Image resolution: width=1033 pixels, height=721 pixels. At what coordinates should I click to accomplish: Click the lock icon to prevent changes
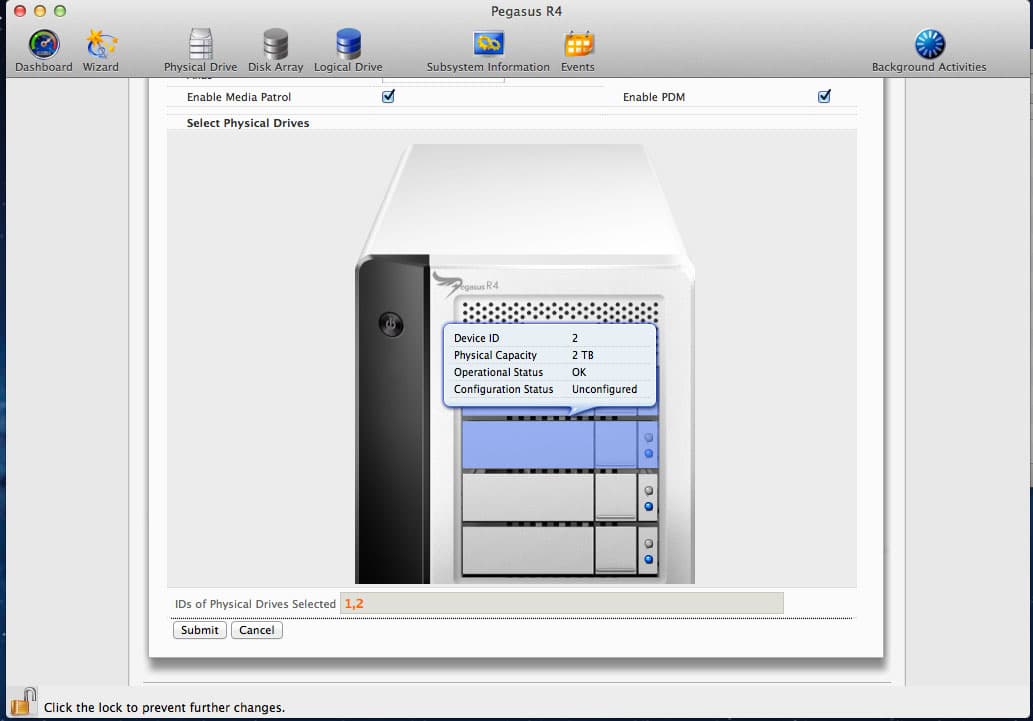coord(23,702)
